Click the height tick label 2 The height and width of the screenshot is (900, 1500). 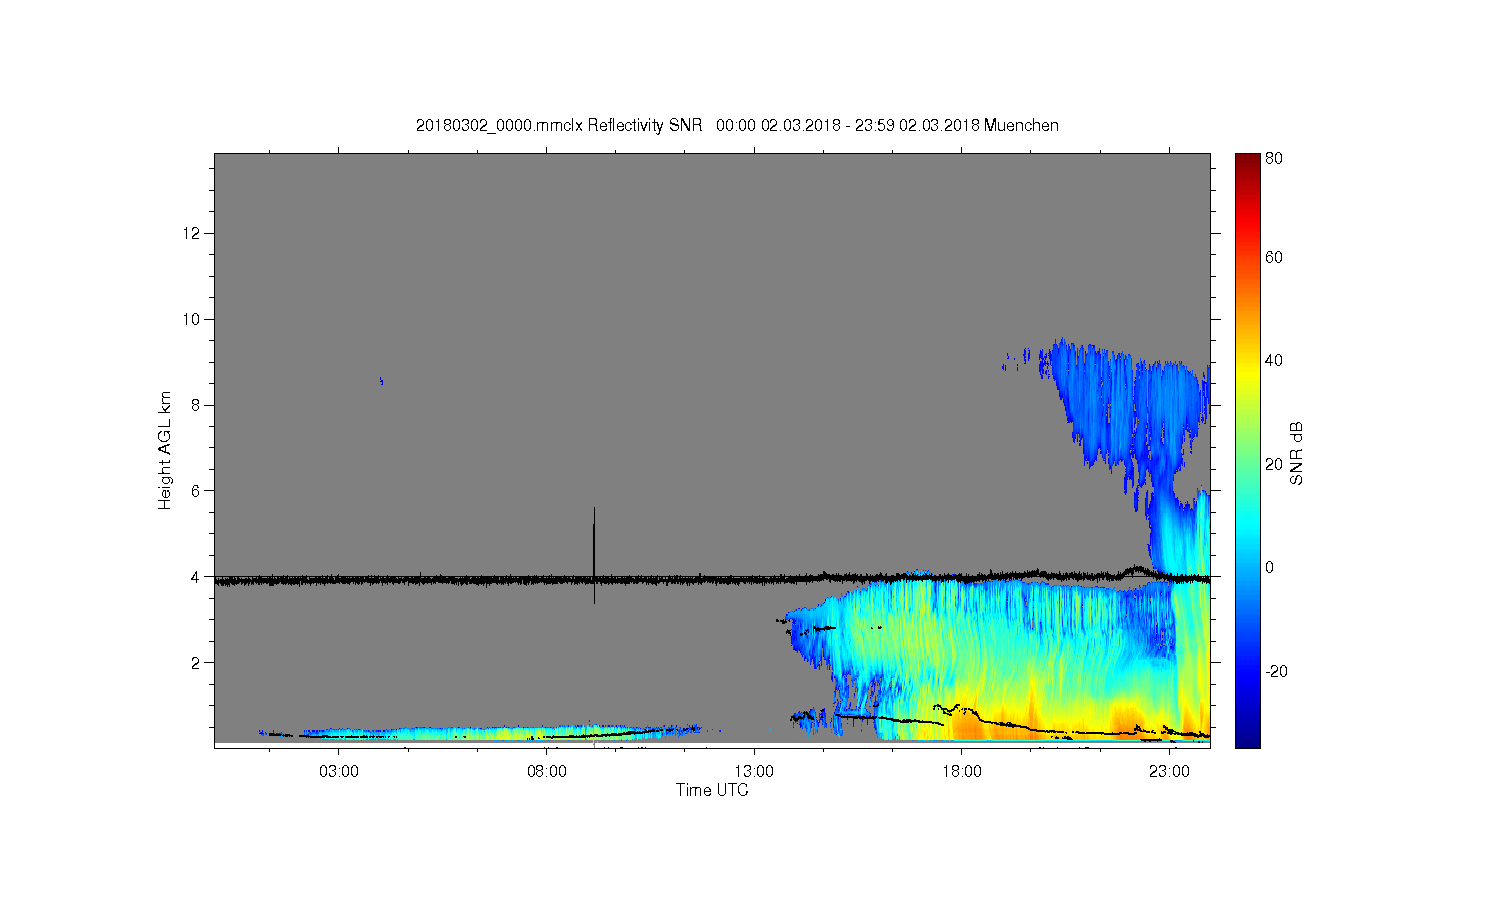(x=197, y=663)
